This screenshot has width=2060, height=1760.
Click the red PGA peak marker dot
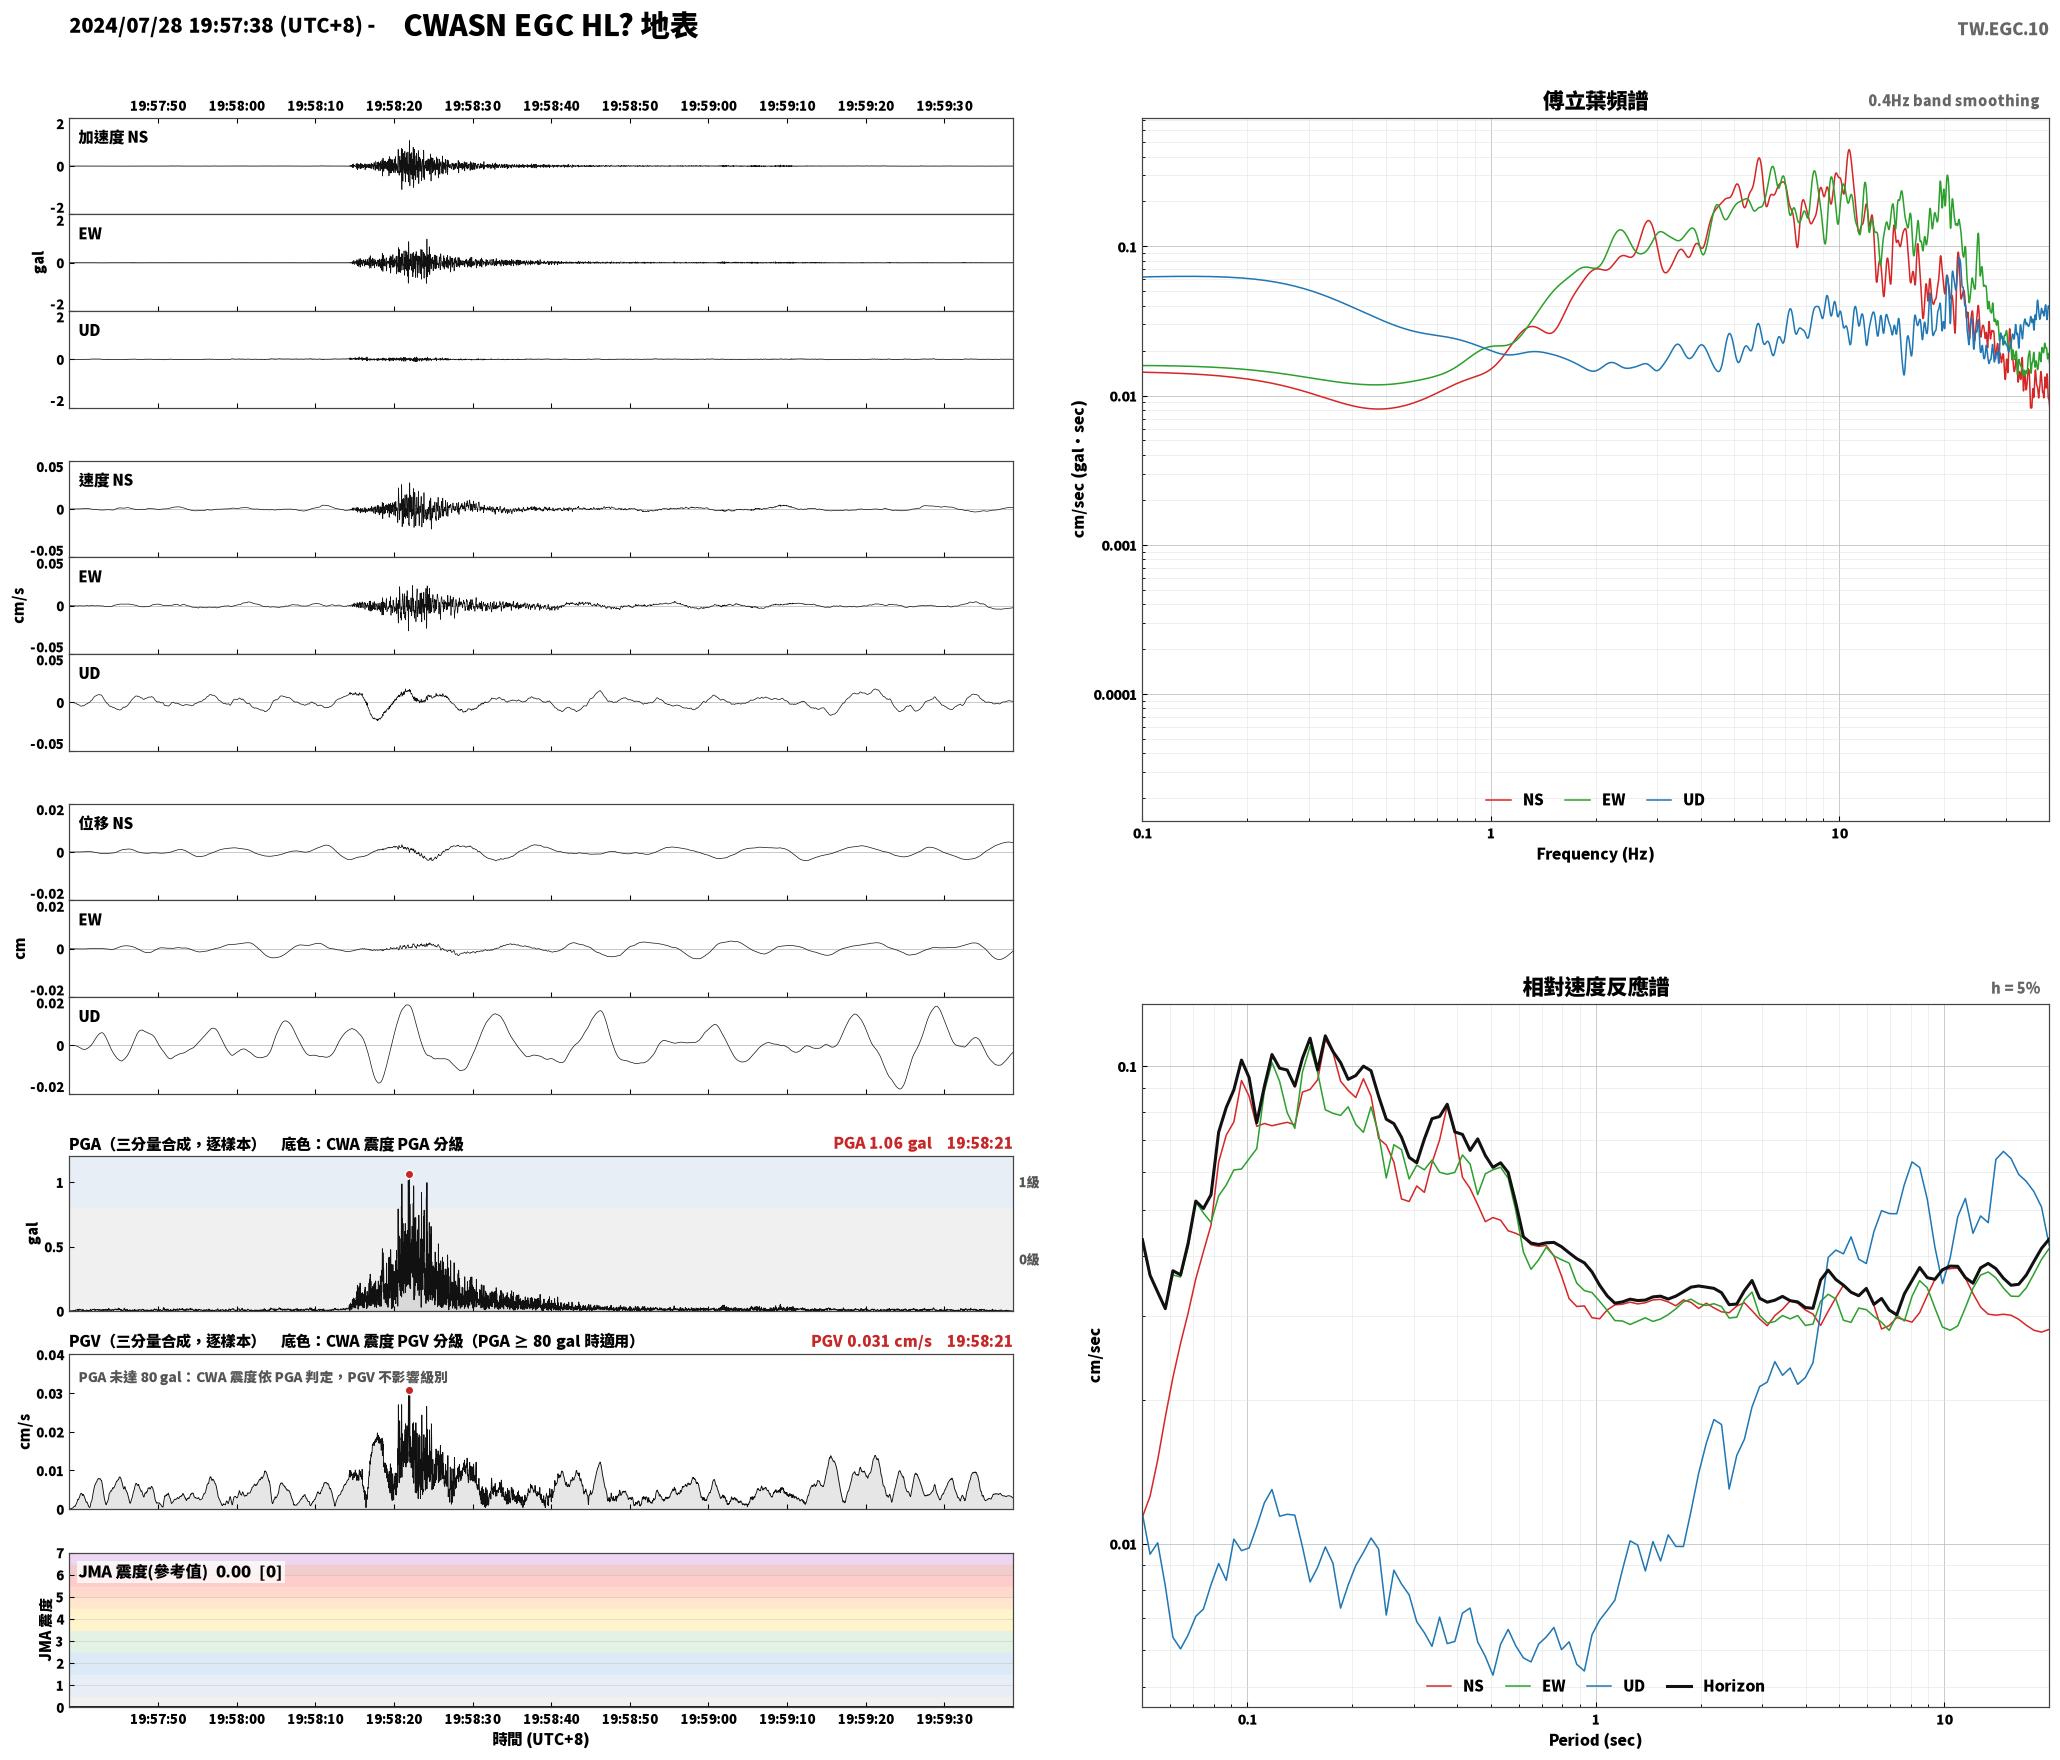click(x=409, y=1174)
